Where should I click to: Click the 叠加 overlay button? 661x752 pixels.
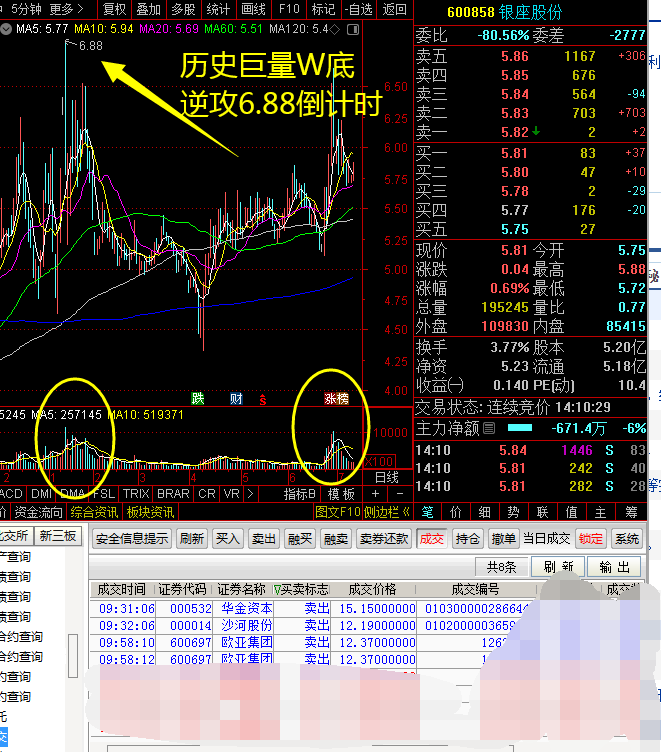[x=149, y=9]
